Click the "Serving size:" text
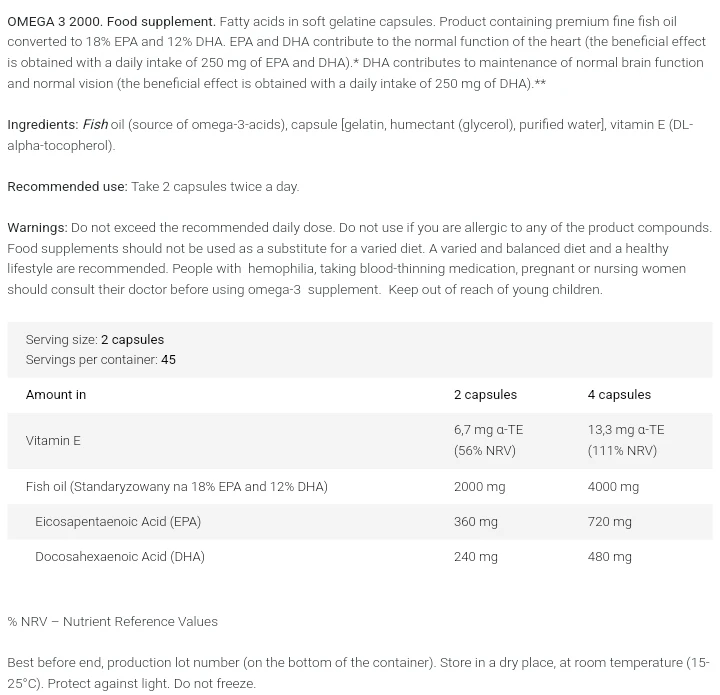Image resolution: width=720 pixels, height=695 pixels. [x=62, y=340]
